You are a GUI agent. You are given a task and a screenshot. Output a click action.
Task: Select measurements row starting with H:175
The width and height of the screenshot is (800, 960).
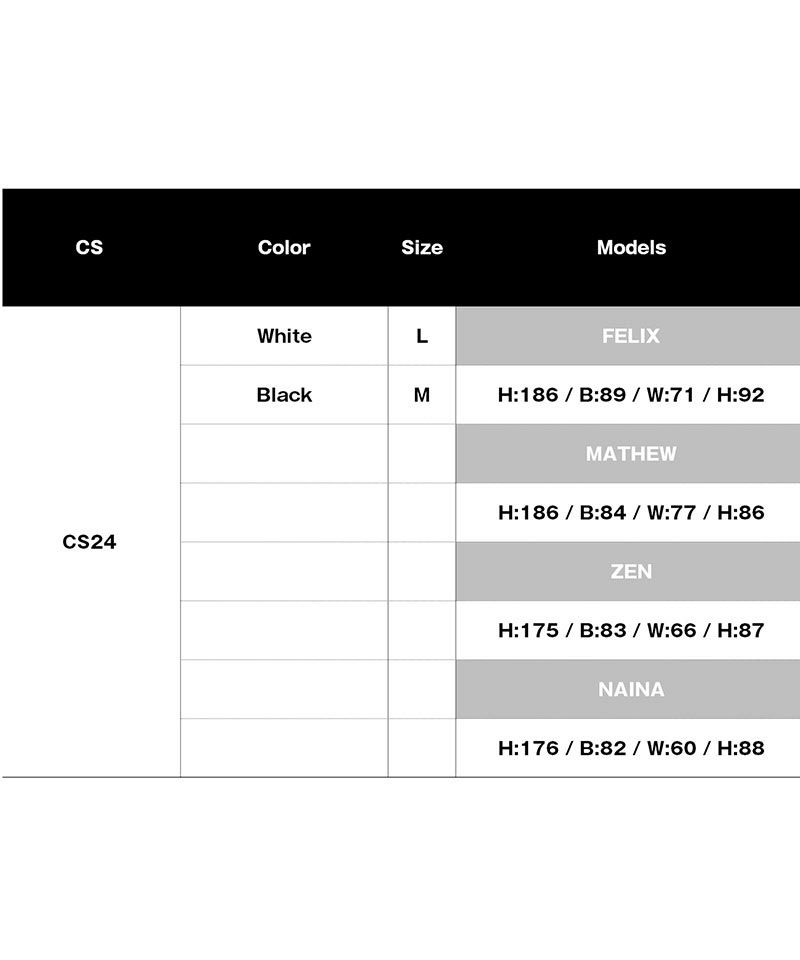[x=631, y=631]
